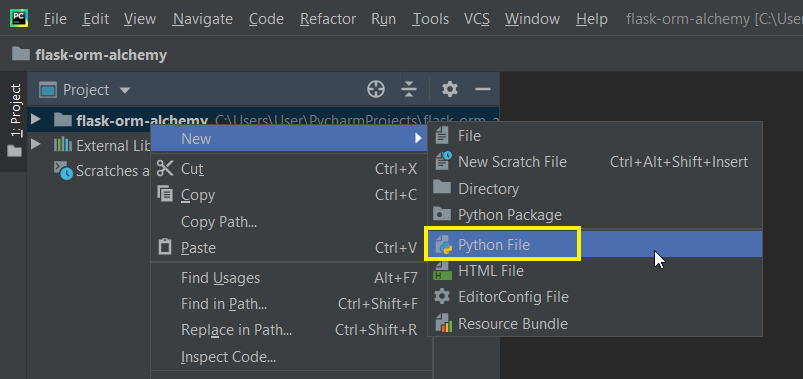803x379 pixels.
Task: Collapse all using the Project panel icon
Action: click(409, 90)
